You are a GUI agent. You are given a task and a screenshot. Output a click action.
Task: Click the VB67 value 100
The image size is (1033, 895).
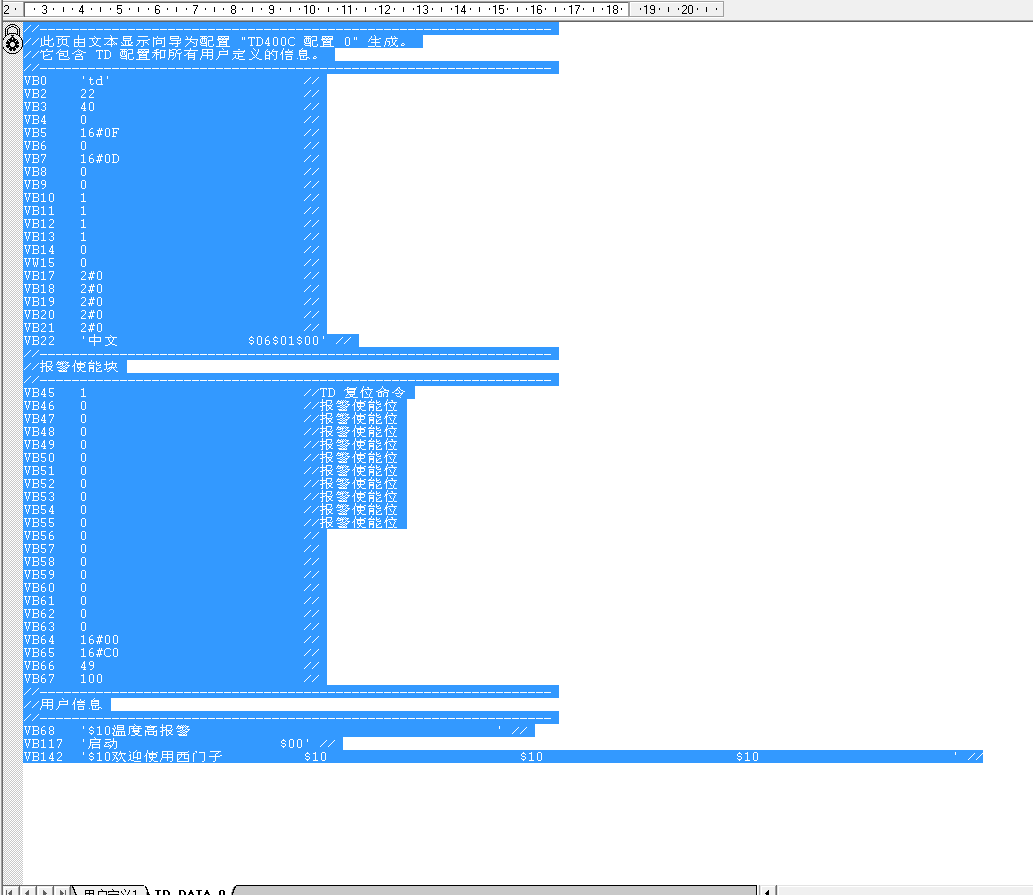click(x=92, y=679)
